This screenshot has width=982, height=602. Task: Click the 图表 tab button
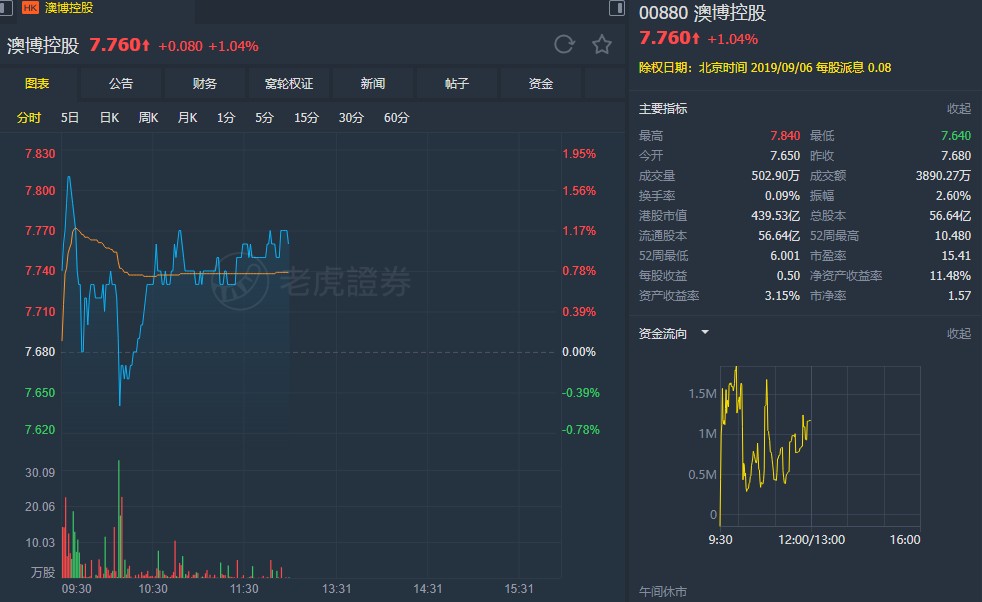(x=37, y=83)
